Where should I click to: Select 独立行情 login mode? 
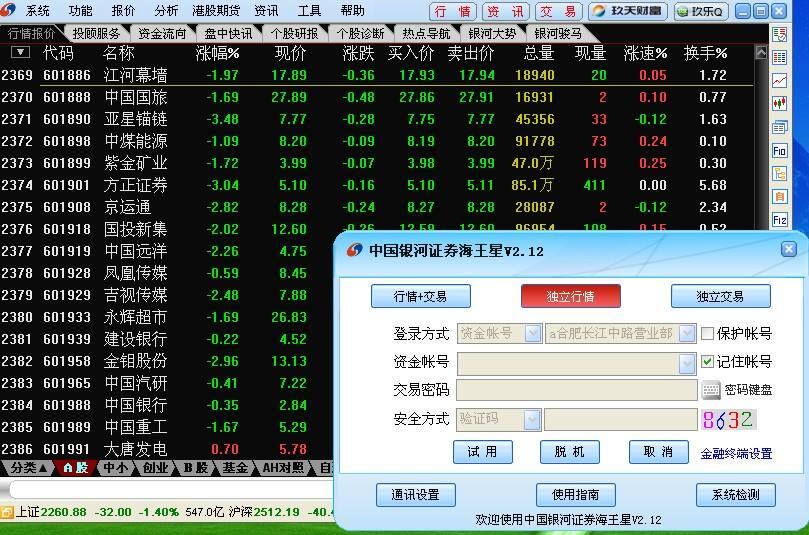tap(571, 296)
